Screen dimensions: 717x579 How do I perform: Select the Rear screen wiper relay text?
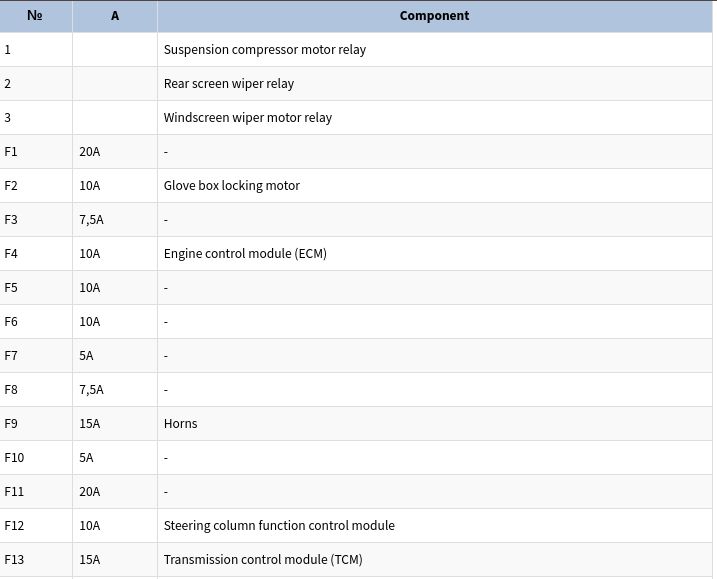pyautogui.click(x=229, y=84)
